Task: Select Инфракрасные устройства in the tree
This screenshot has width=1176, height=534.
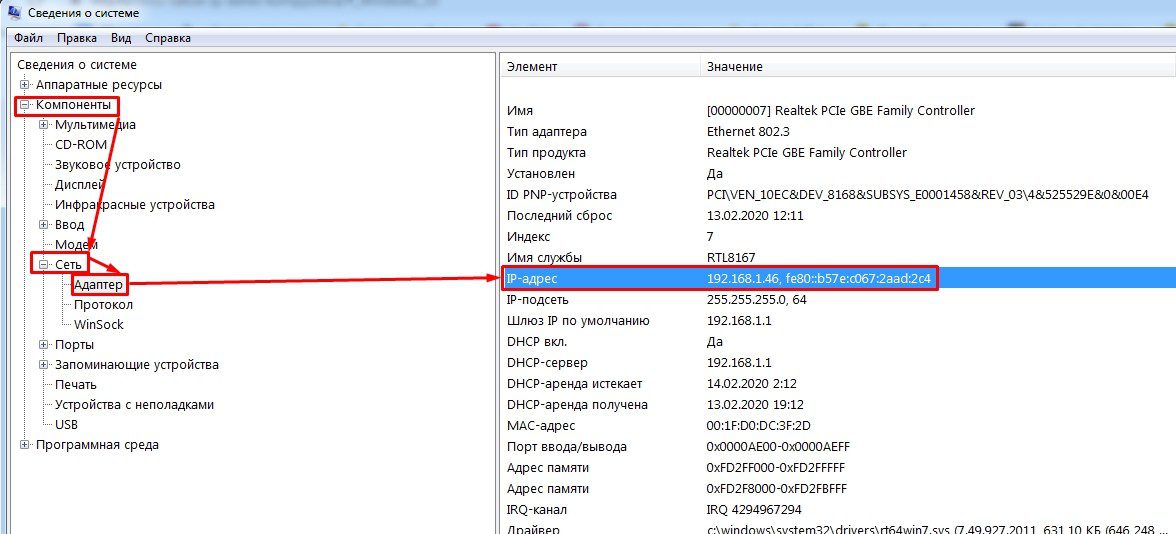Action: tap(135, 204)
